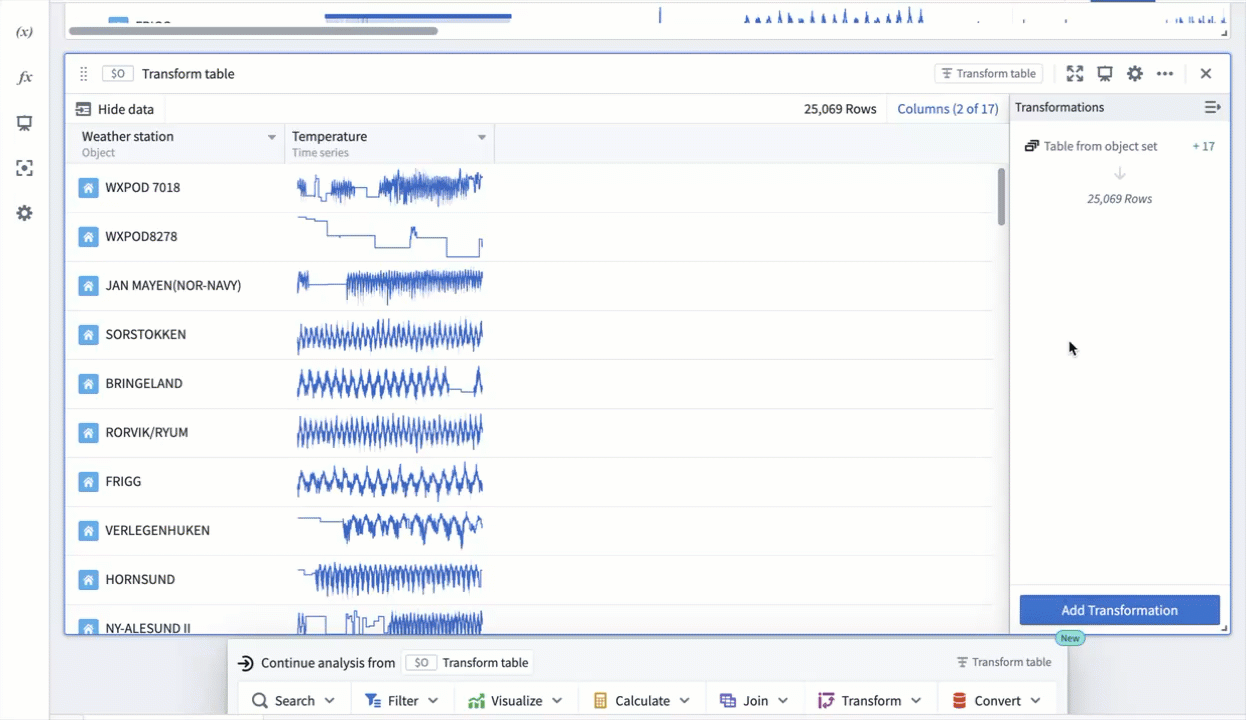The width and height of the screenshot is (1246, 720).
Task: Open the Temperature column dropdown arrow
Action: [x=482, y=137]
